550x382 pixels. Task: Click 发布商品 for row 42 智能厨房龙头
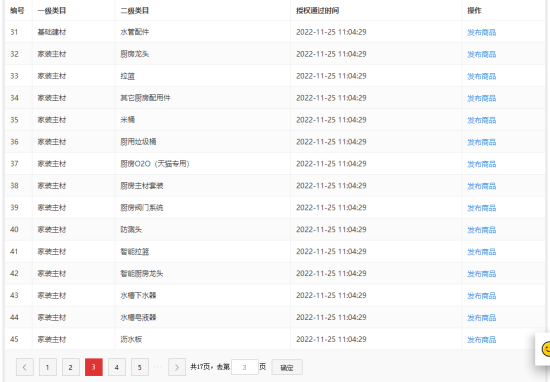click(x=482, y=274)
